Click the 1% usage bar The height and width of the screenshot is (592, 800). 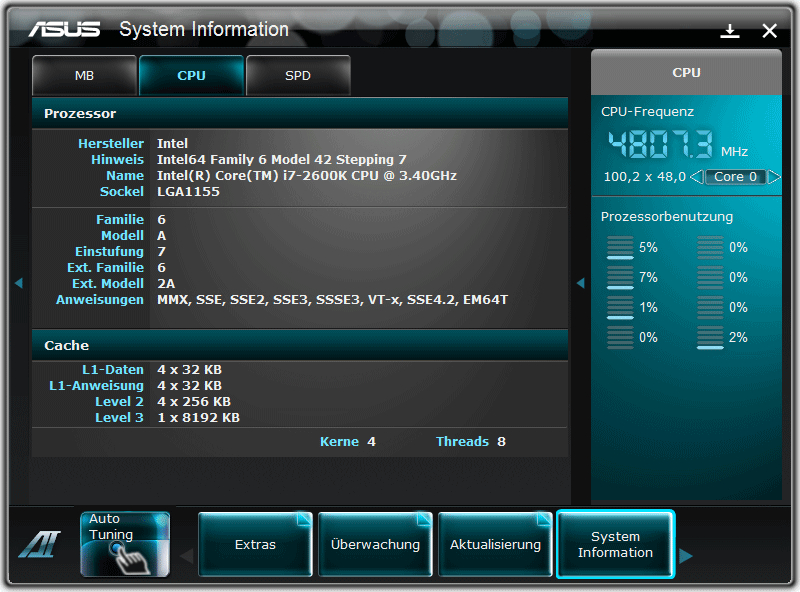click(x=620, y=308)
